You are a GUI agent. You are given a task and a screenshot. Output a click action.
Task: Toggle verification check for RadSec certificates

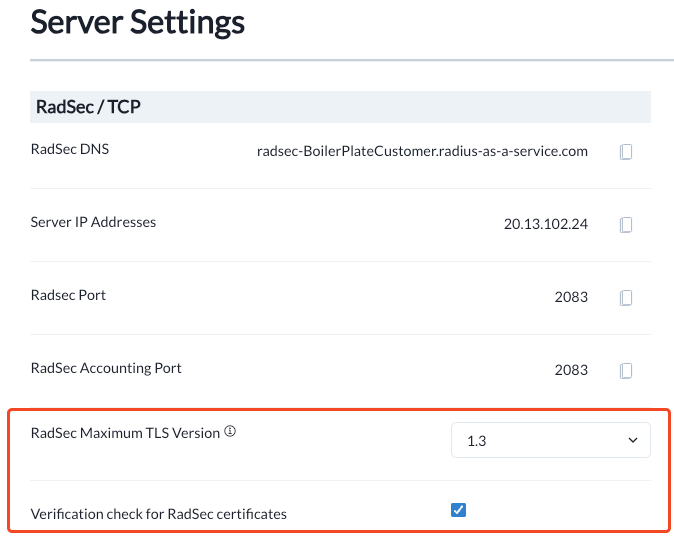tap(458, 510)
